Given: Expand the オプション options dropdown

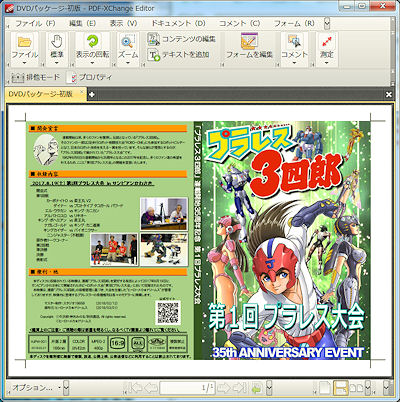Looking at the screenshot, I should coord(36,388).
